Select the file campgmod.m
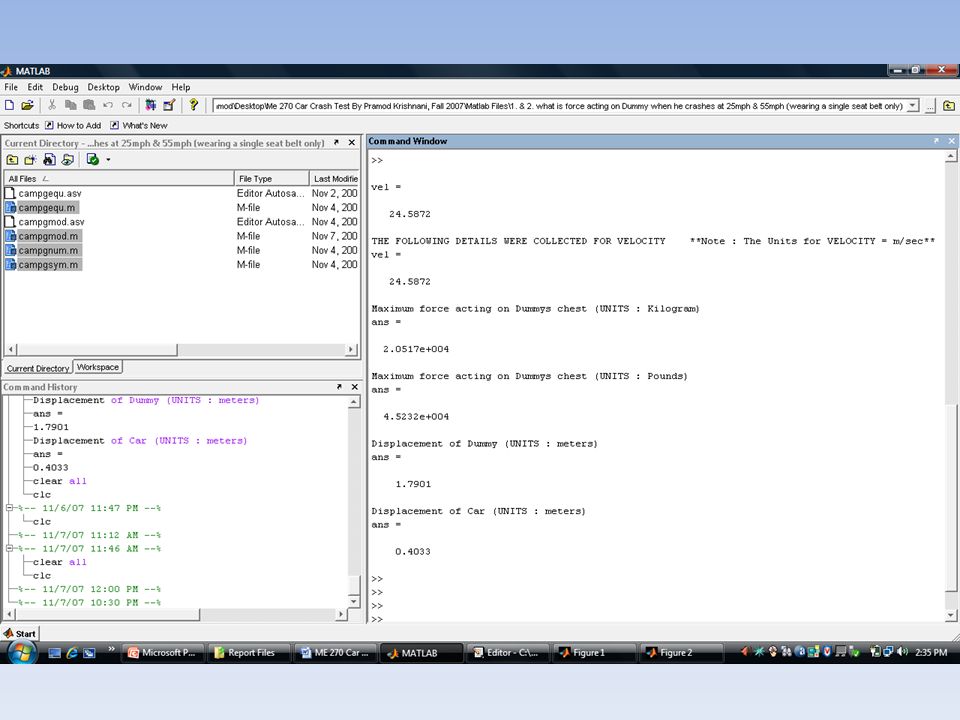The height and width of the screenshot is (720, 960). 48,236
